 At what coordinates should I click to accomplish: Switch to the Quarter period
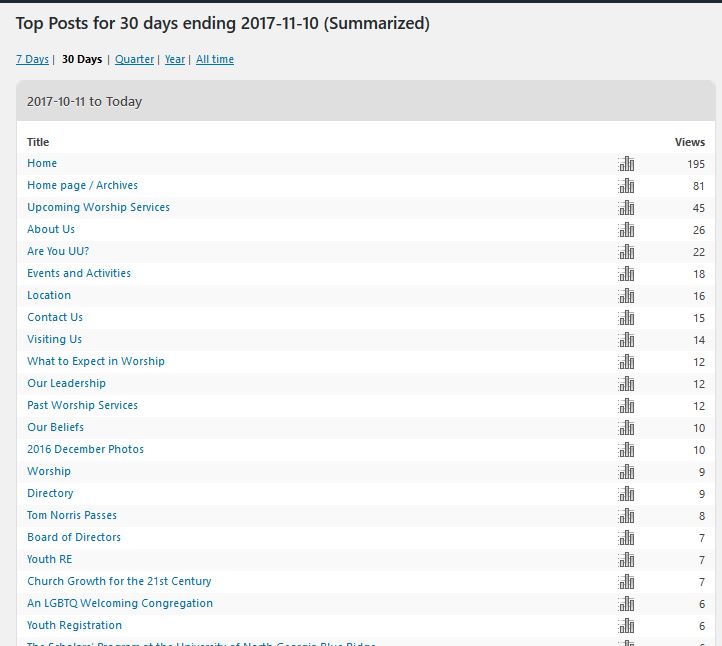[134, 59]
